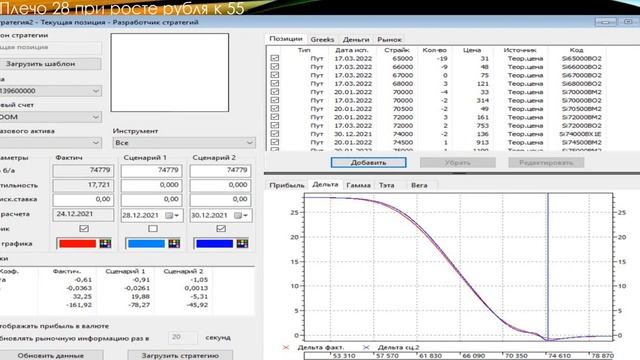The image size is (640, 360).
Task: Open the Дельта chart tab
Action: pos(325,184)
